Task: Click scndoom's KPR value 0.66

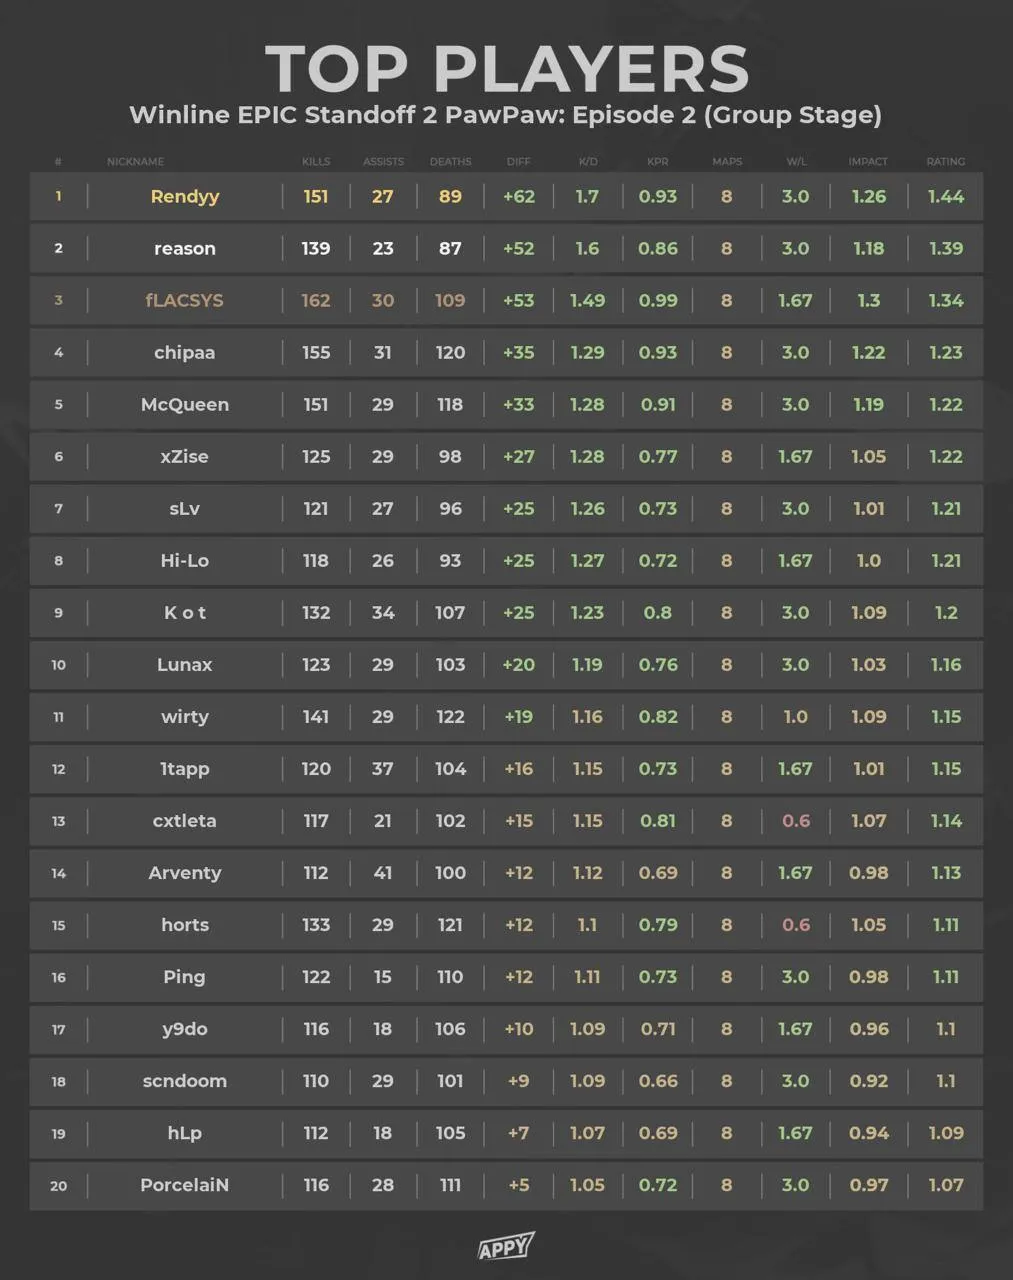Action: click(x=658, y=1081)
